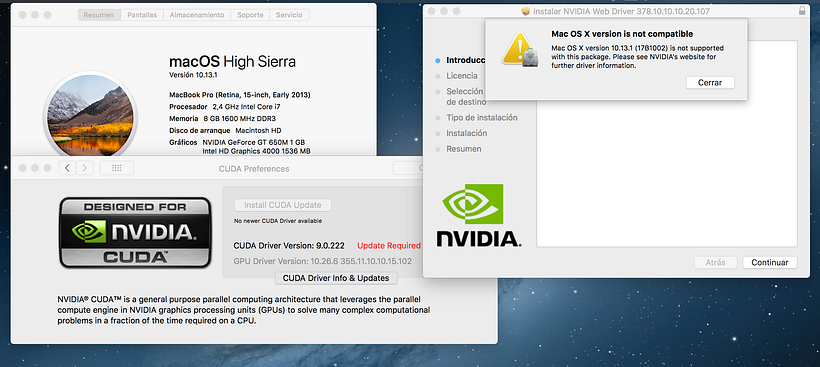The width and height of the screenshot is (820, 367).
Task: Click MacBook Pro (Retina, 15-inch, Early 2013) text
Action: pyautogui.click(x=240, y=95)
